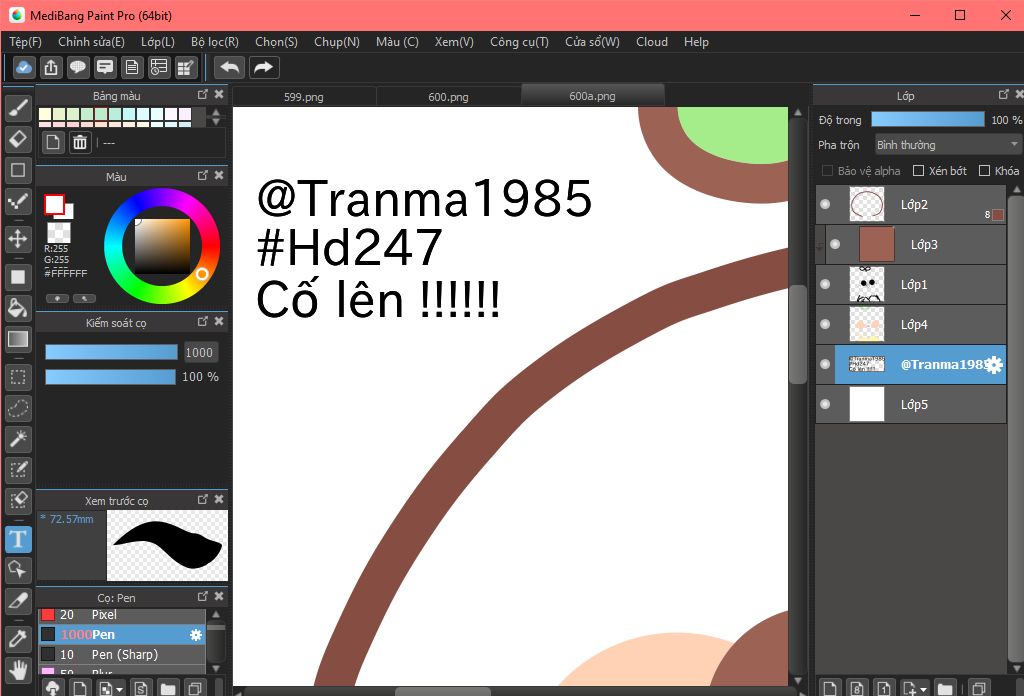The width and height of the screenshot is (1024, 696).
Task: Select the Text tool
Action: (18, 539)
